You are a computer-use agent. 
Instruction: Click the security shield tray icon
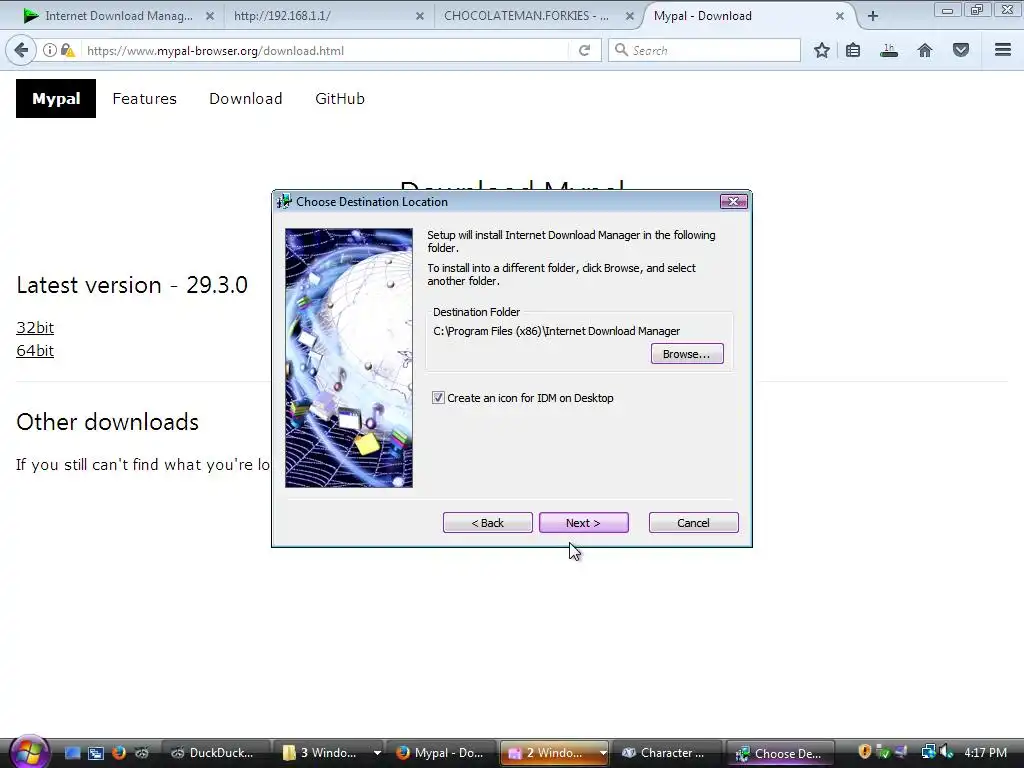(865, 752)
